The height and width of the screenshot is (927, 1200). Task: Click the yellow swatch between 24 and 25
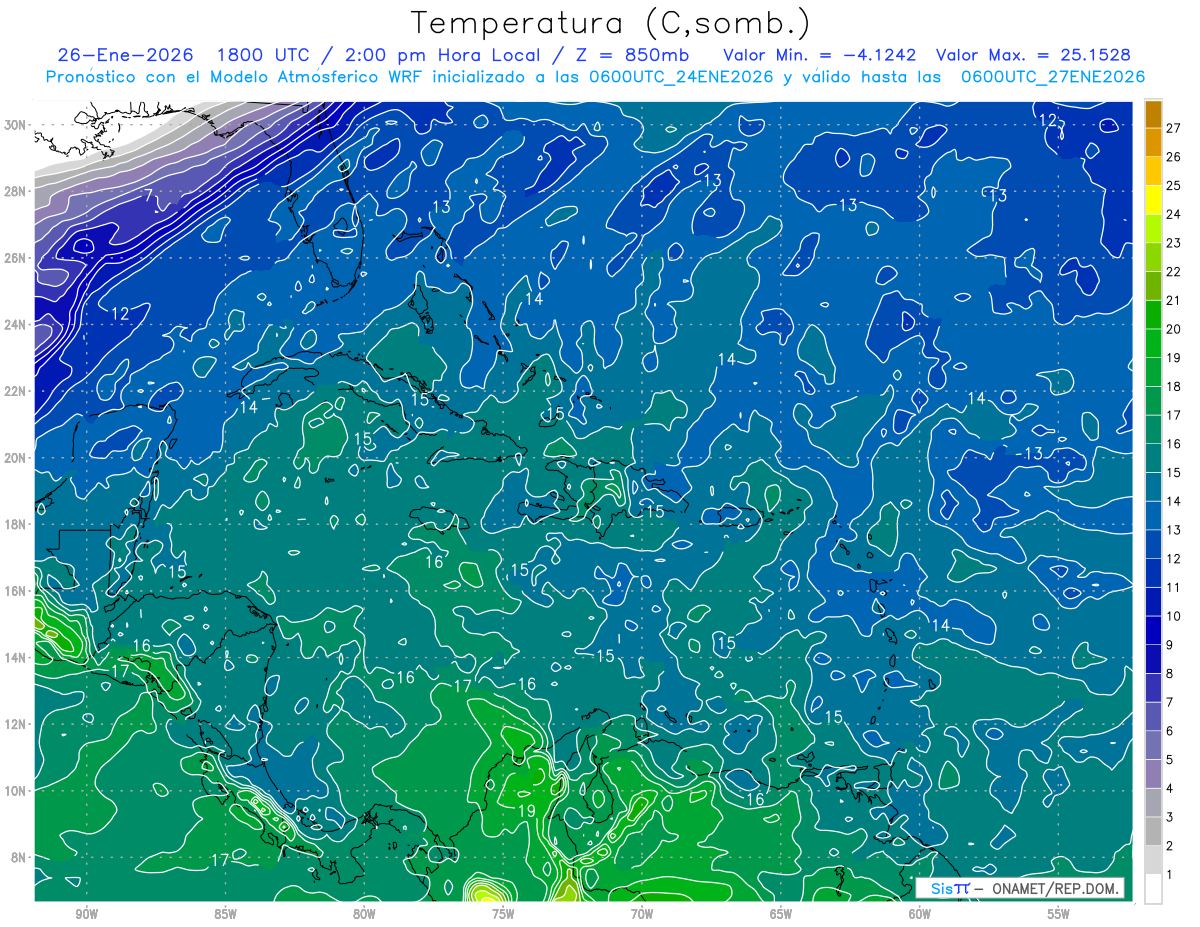pos(1153,199)
